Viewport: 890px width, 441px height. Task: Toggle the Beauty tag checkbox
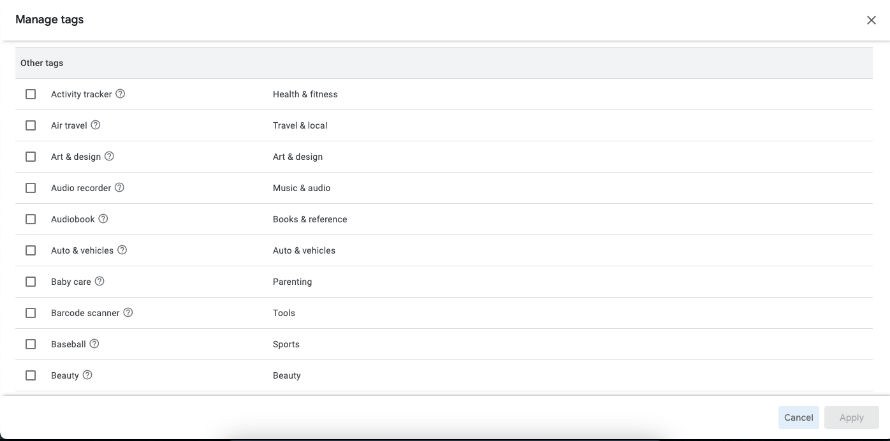30,375
